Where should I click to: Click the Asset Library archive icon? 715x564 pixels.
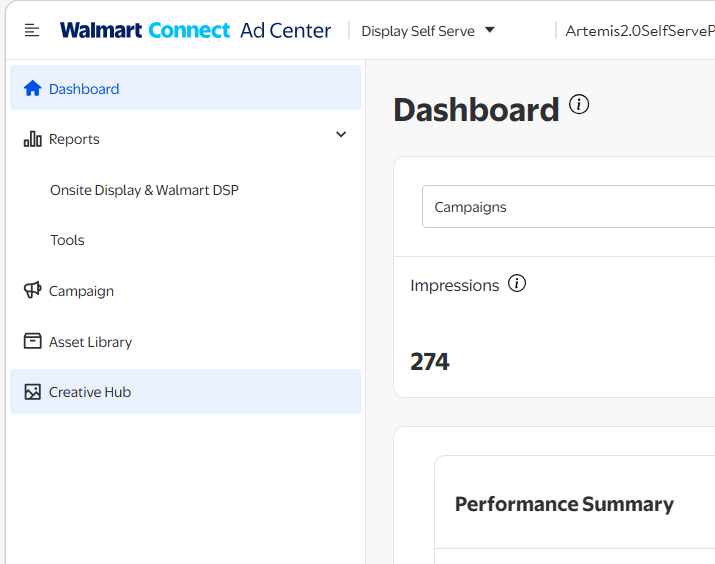32,341
